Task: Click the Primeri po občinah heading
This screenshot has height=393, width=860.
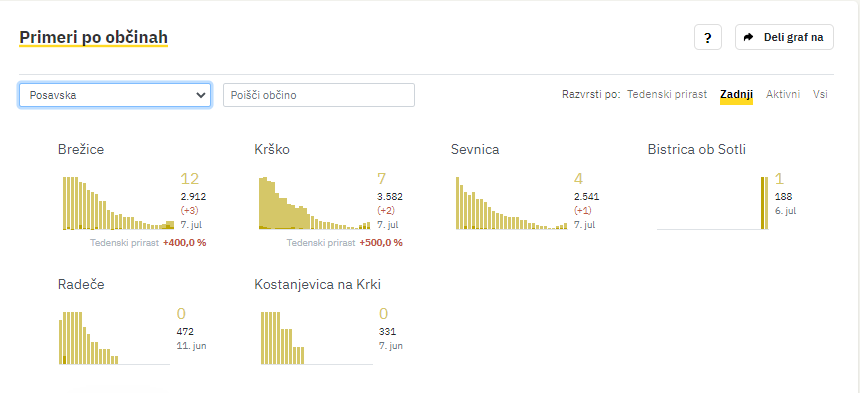Action: [x=93, y=37]
